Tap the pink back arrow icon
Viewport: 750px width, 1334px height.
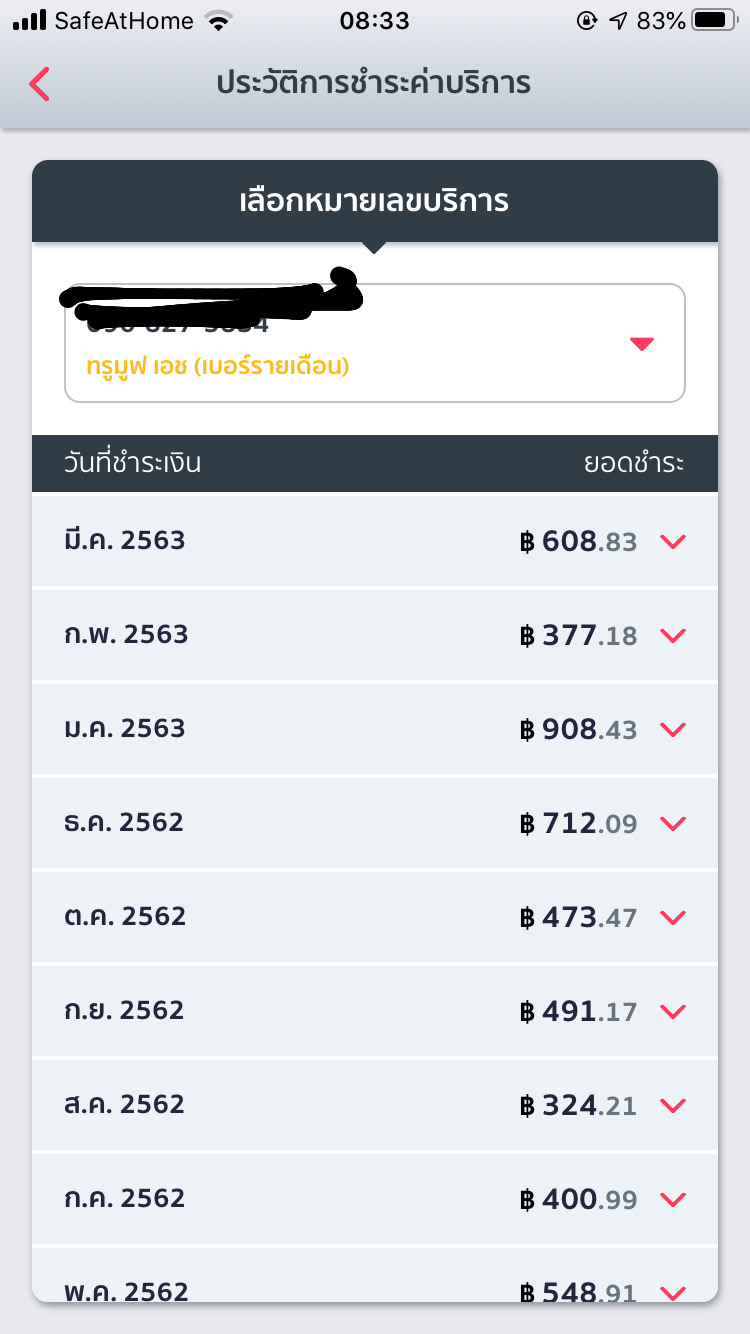click(40, 84)
